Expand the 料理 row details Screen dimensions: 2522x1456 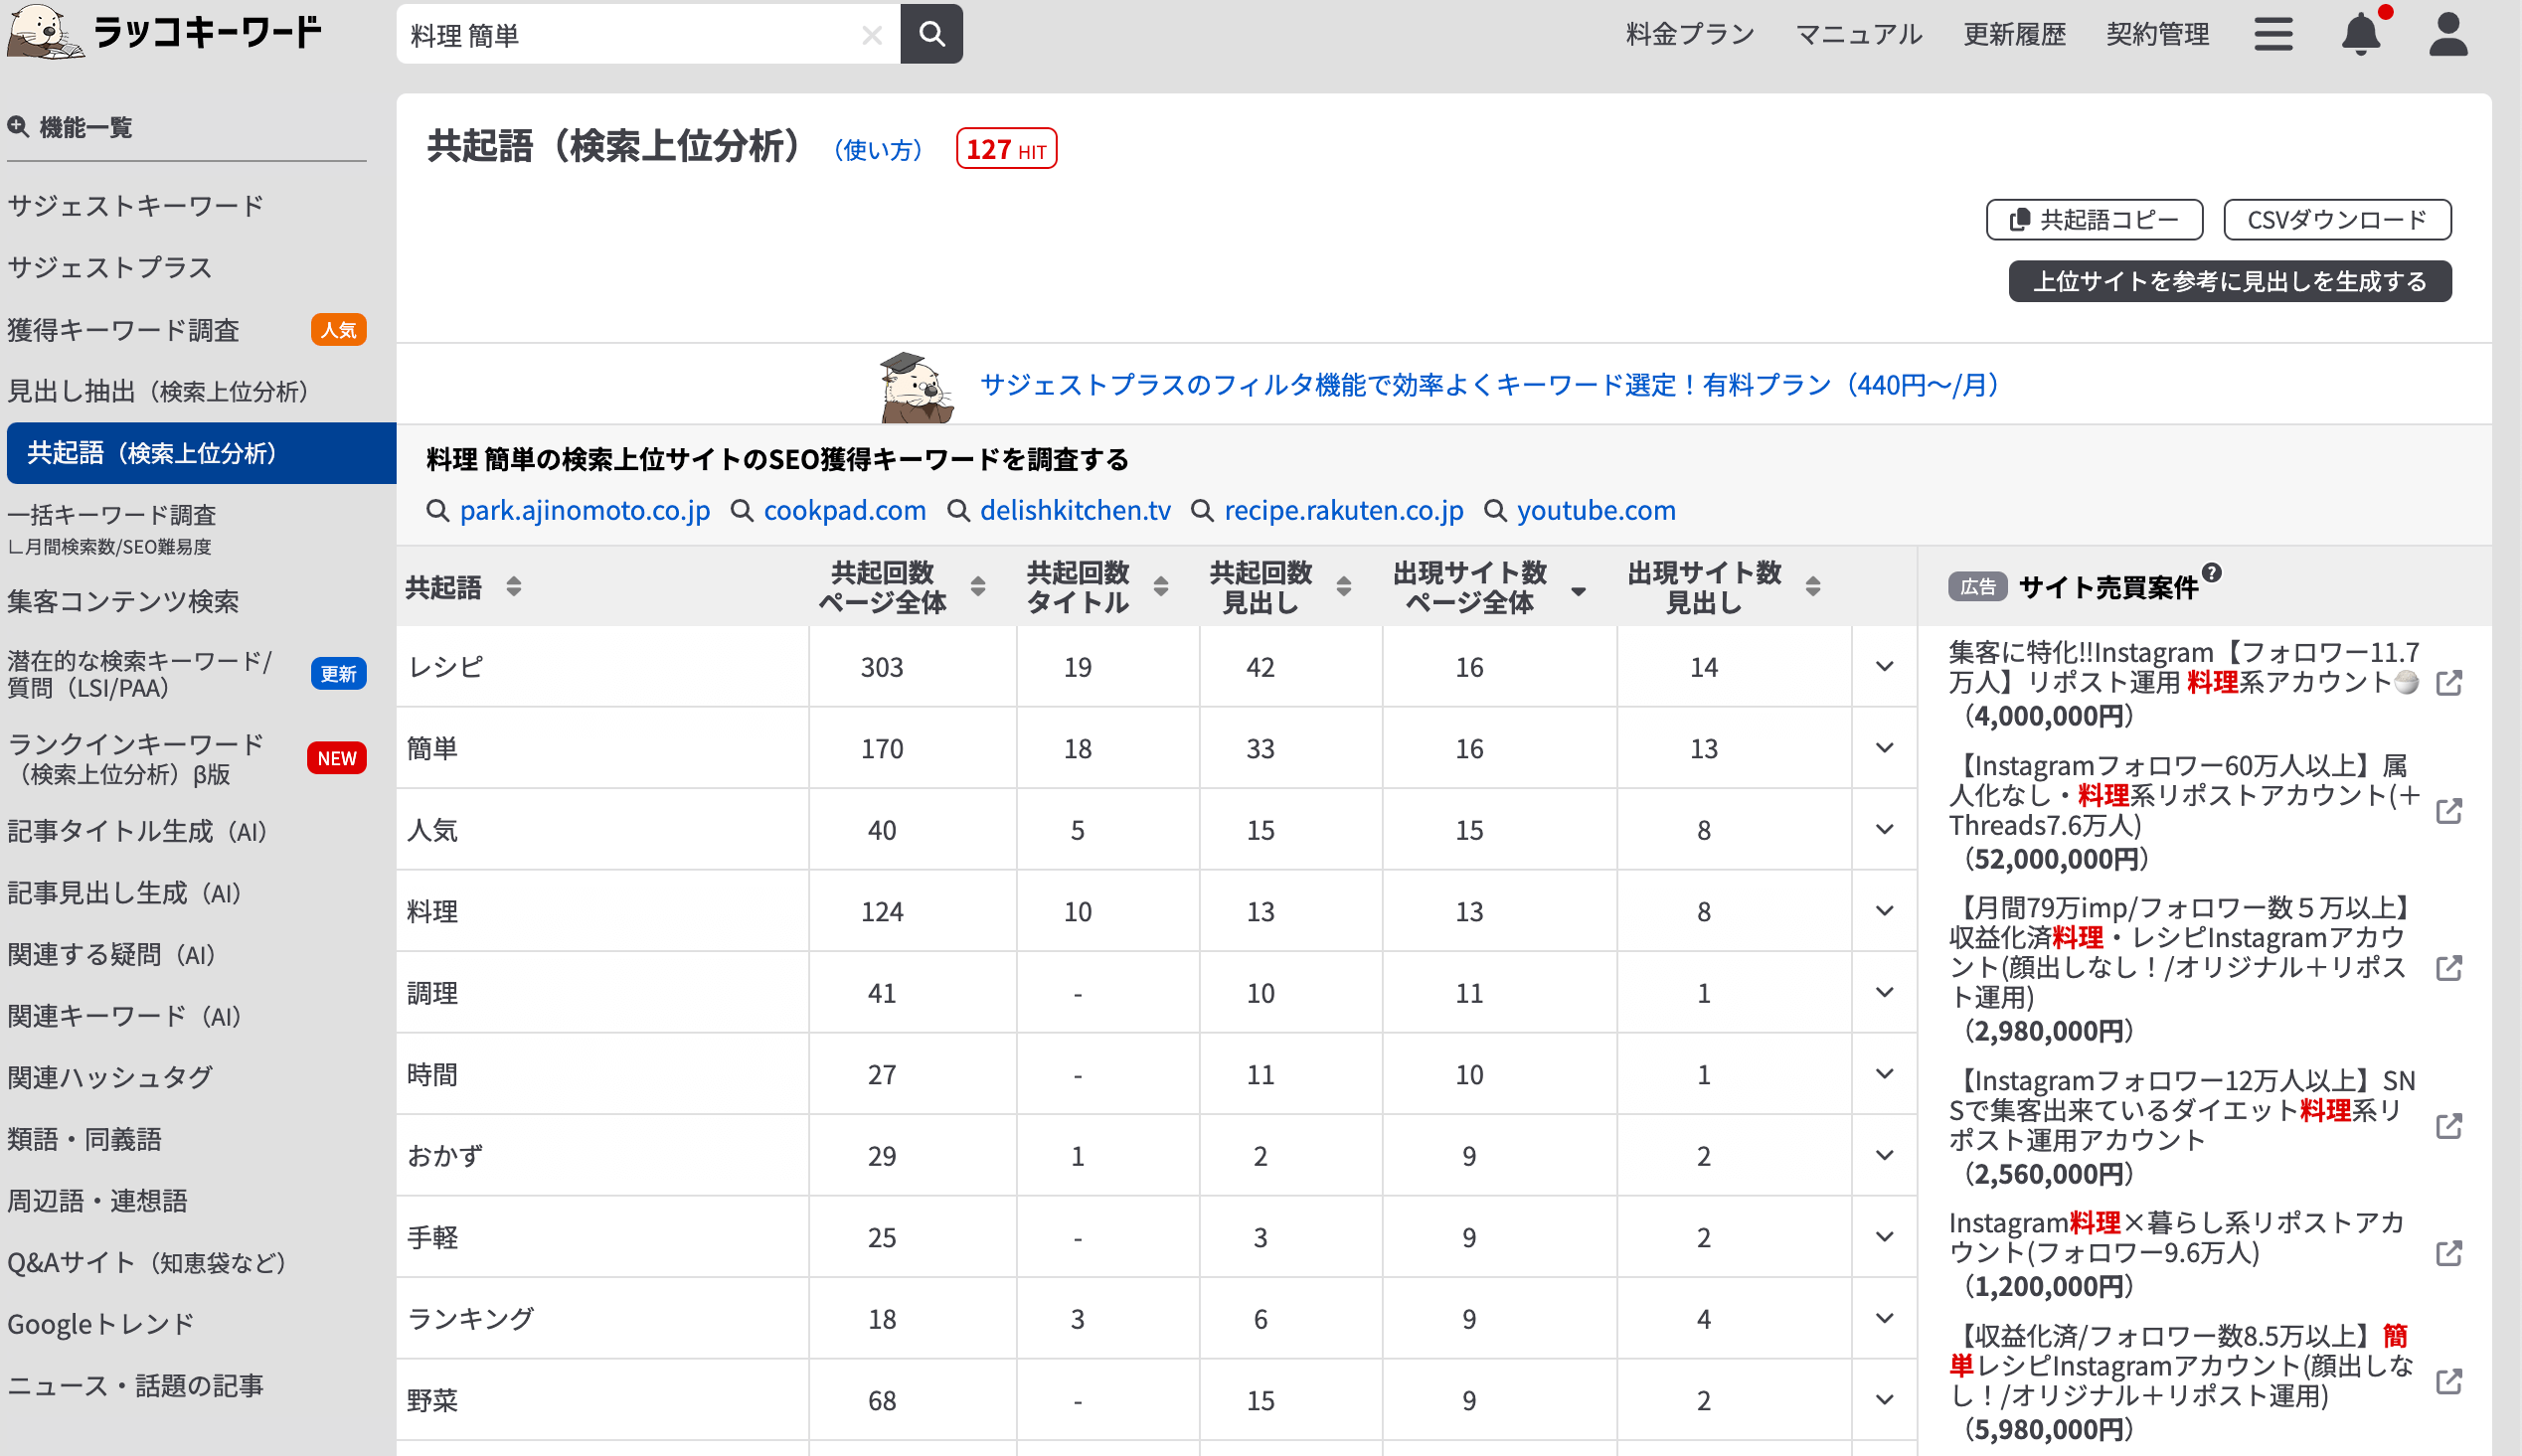click(x=1884, y=910)
